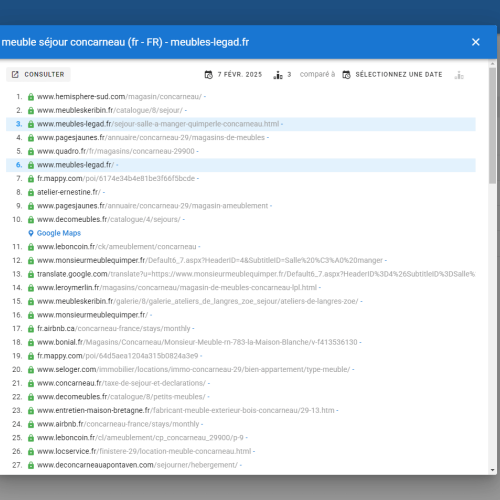The width and height of the screenshot is (500, 500).
Task: Click the padlock icon for hemisphere-sud.com
Action: tap(31, 97)
